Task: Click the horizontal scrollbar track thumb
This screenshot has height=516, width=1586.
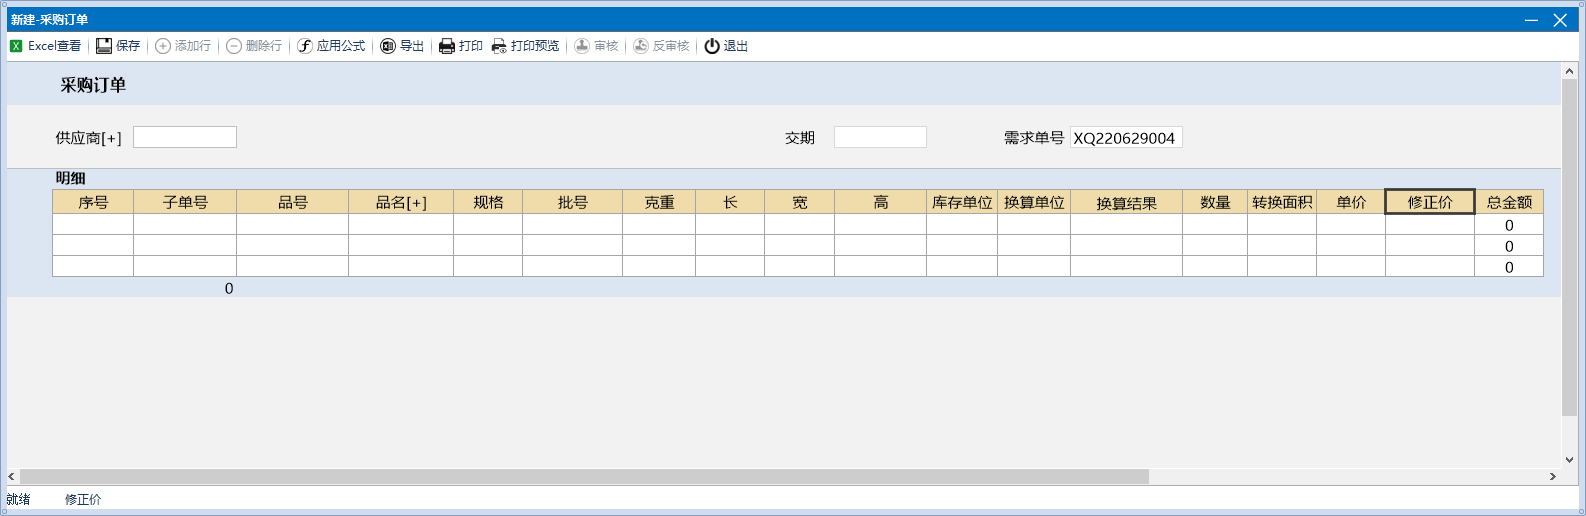Action: (584, 477)
